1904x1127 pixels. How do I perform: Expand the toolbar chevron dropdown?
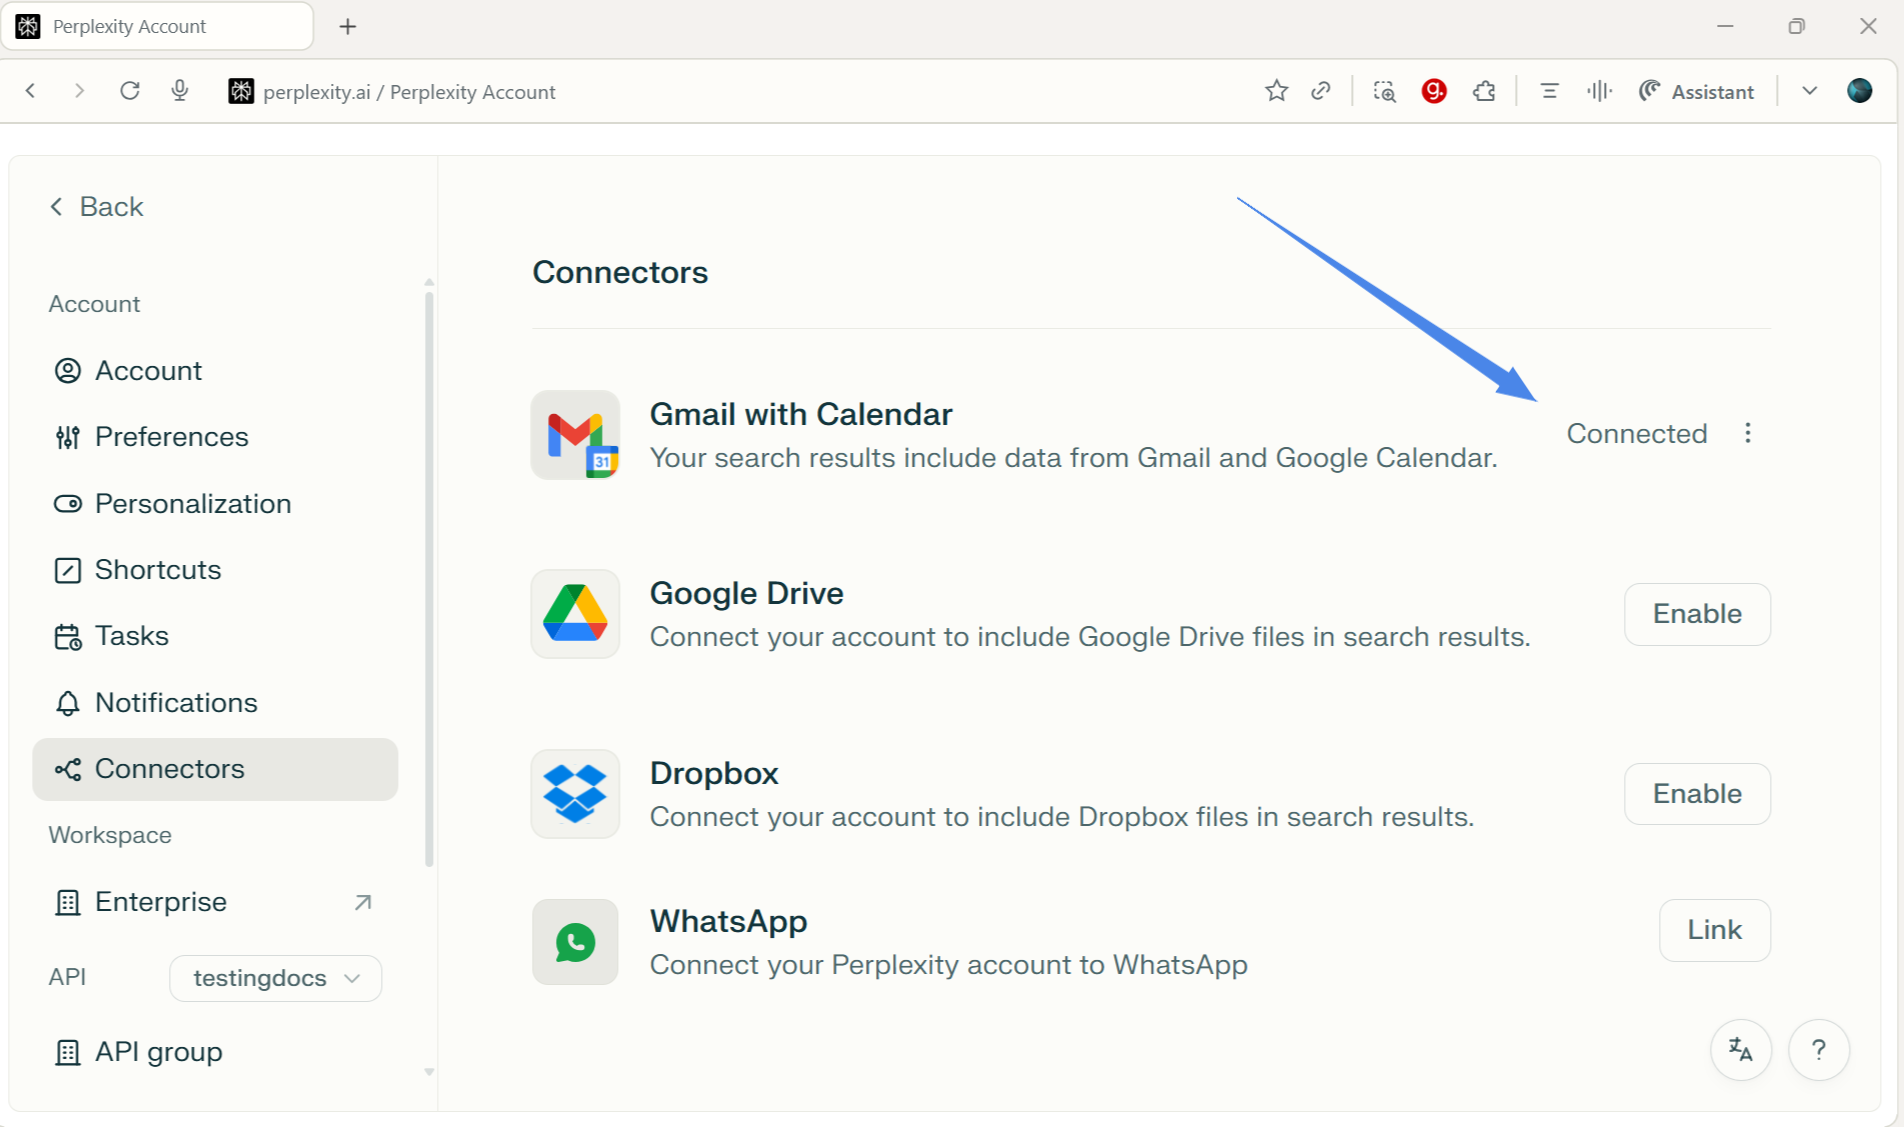coord(1809,91)
